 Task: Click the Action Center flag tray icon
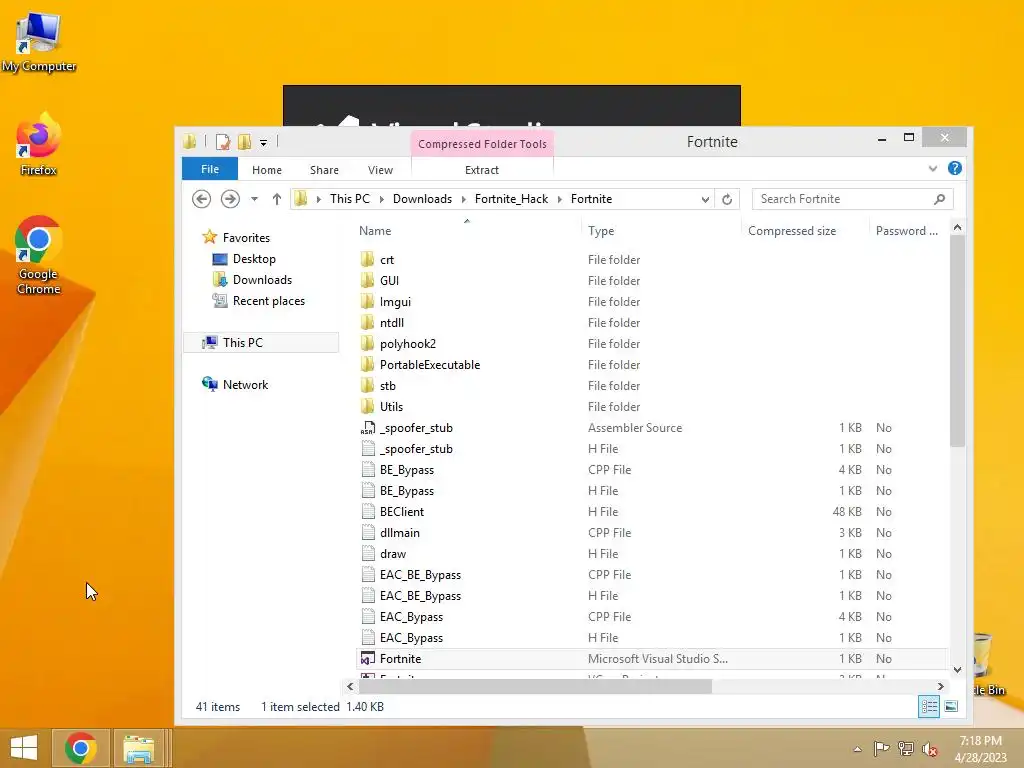click(881, 748)
